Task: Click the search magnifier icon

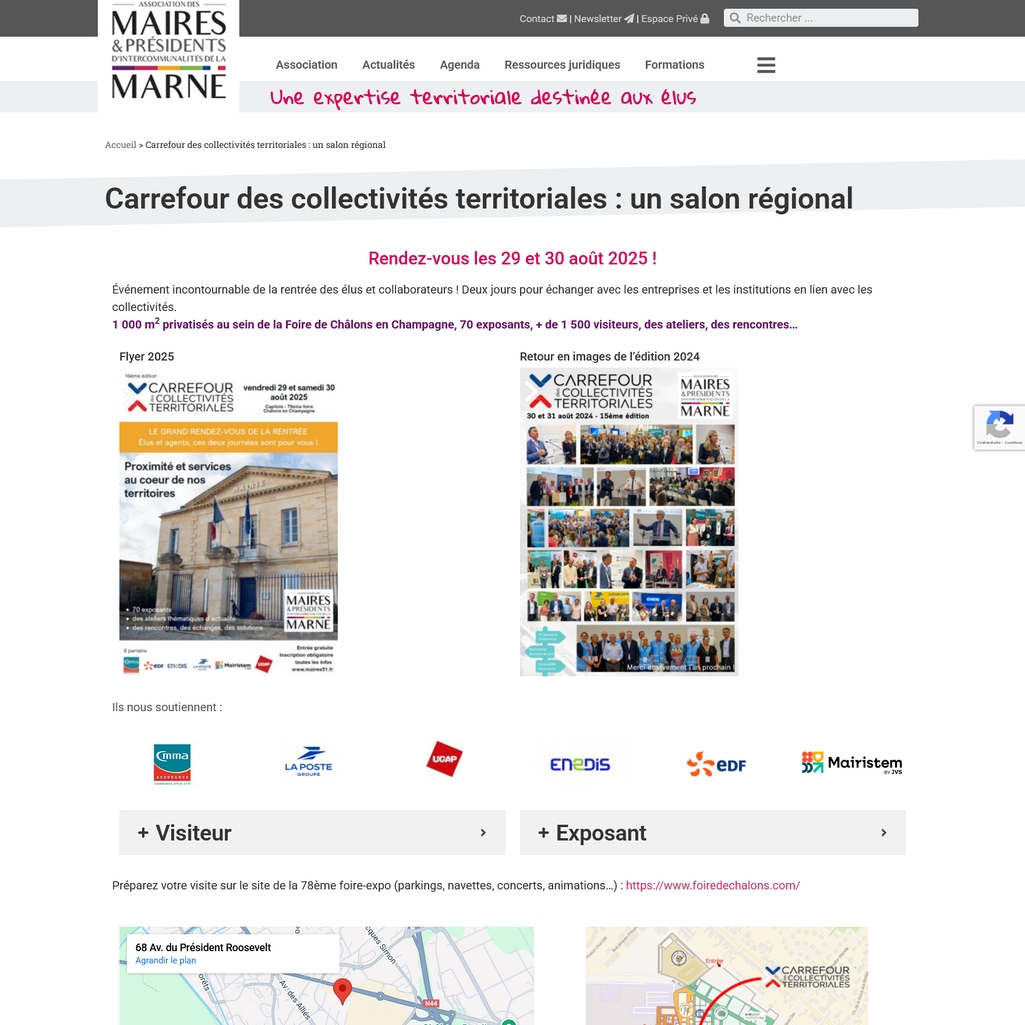Action: click(735, 18)
